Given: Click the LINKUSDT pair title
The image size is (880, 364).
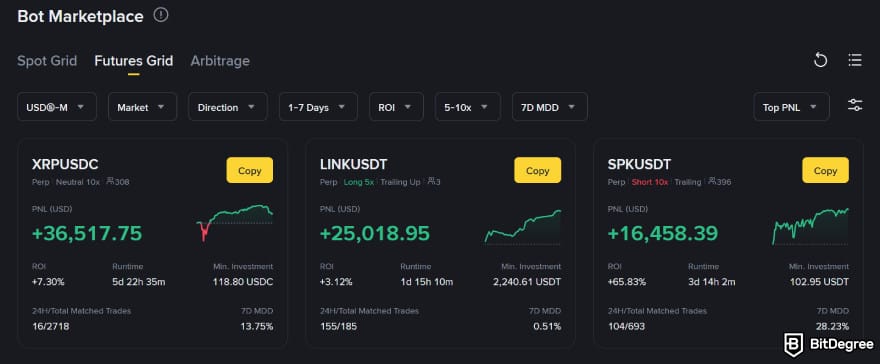Looking at the screenshot, I should (354, 164).
